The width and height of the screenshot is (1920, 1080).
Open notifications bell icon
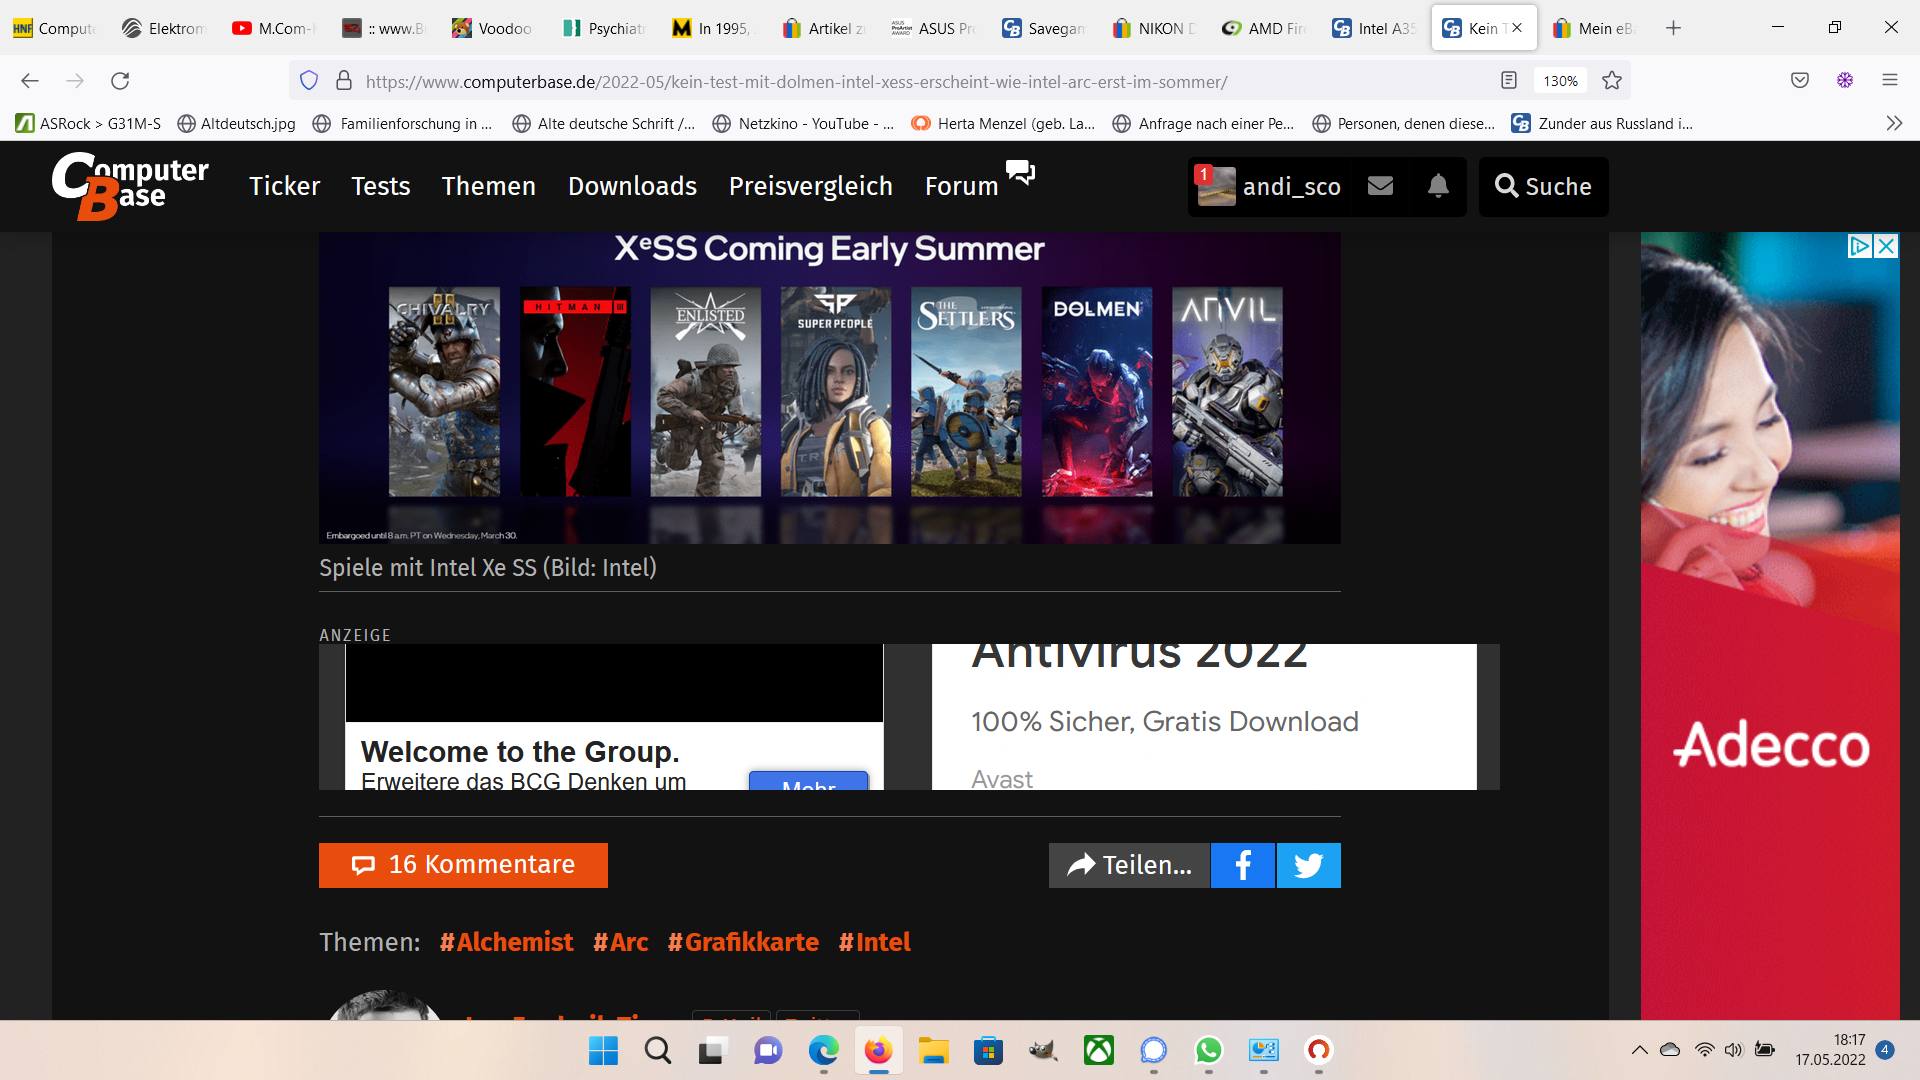(x=1438, y=186)
